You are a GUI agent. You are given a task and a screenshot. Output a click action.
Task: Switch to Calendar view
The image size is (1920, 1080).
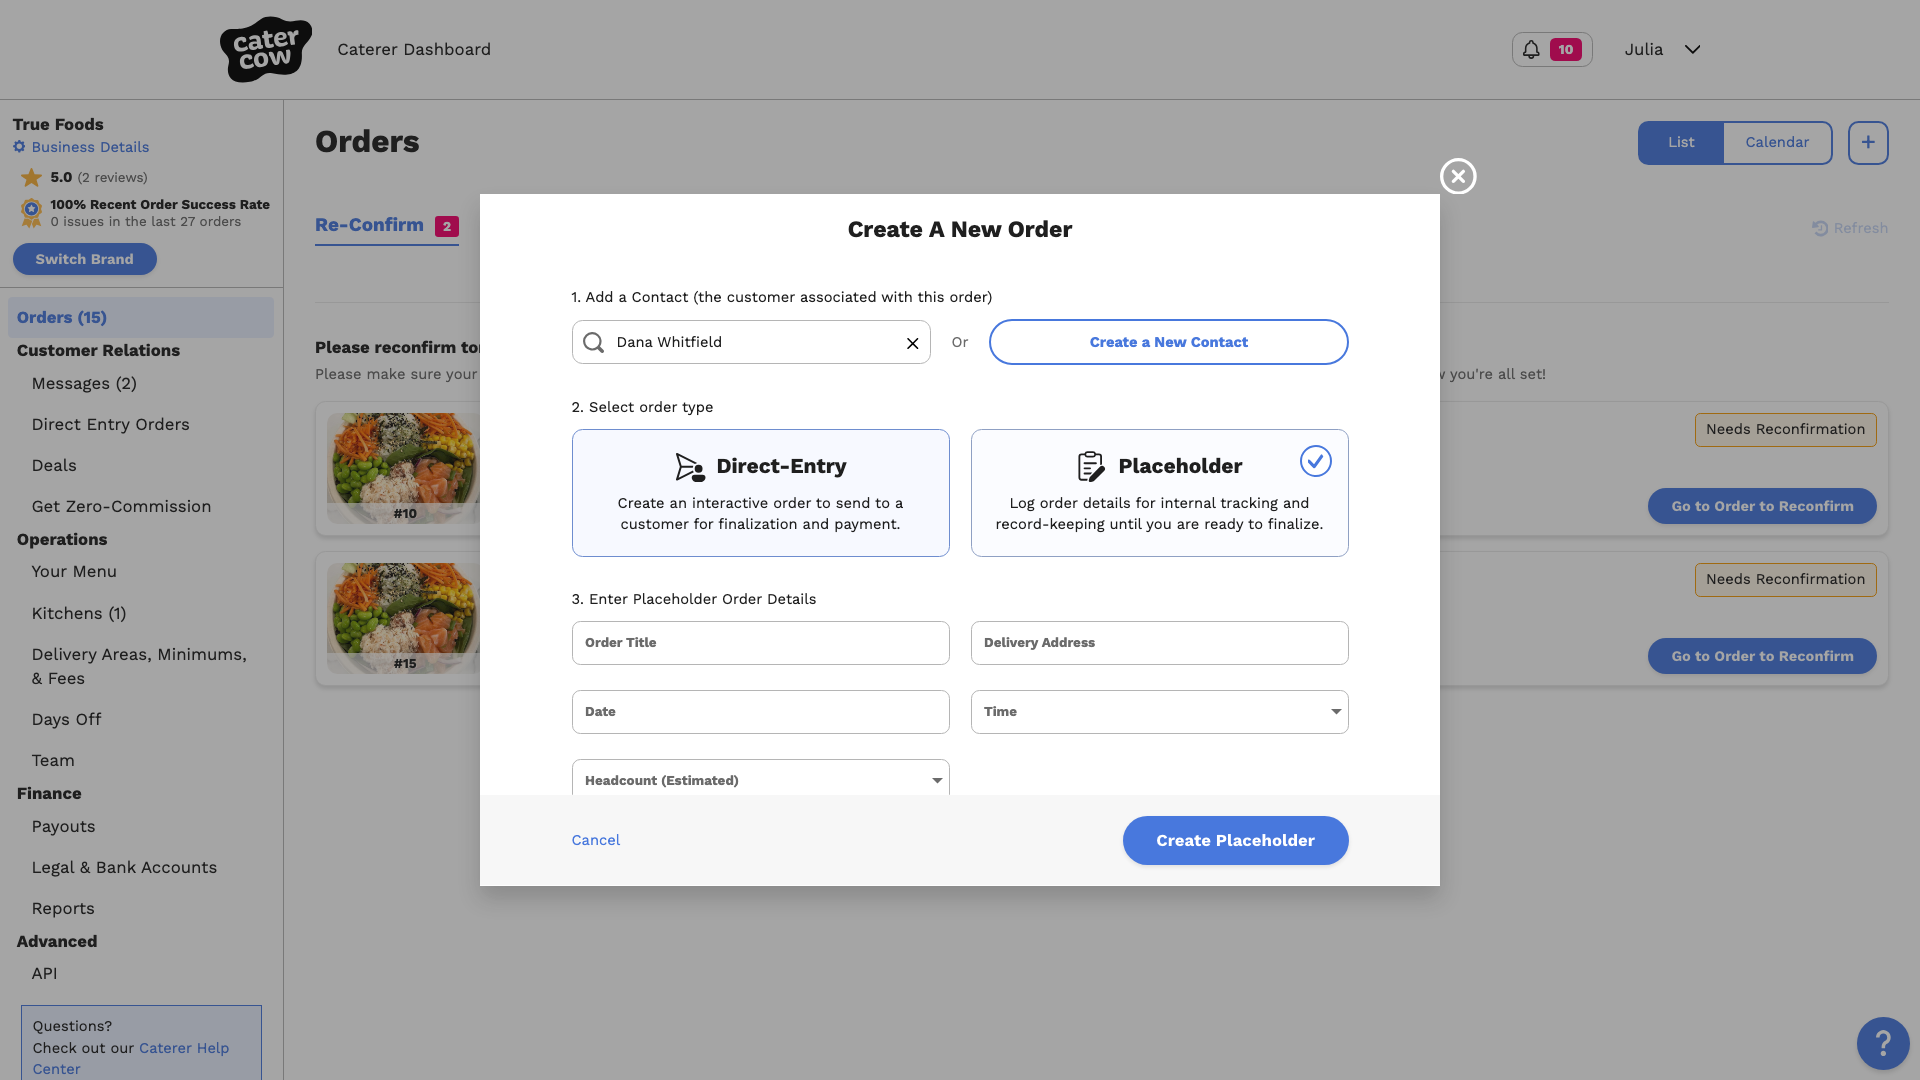[x=1776, y=143]
